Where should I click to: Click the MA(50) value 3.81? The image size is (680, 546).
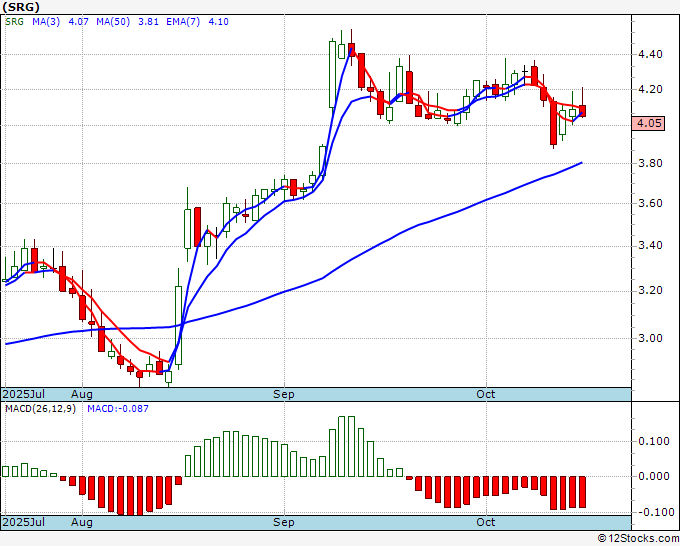(x=148, y=22)
